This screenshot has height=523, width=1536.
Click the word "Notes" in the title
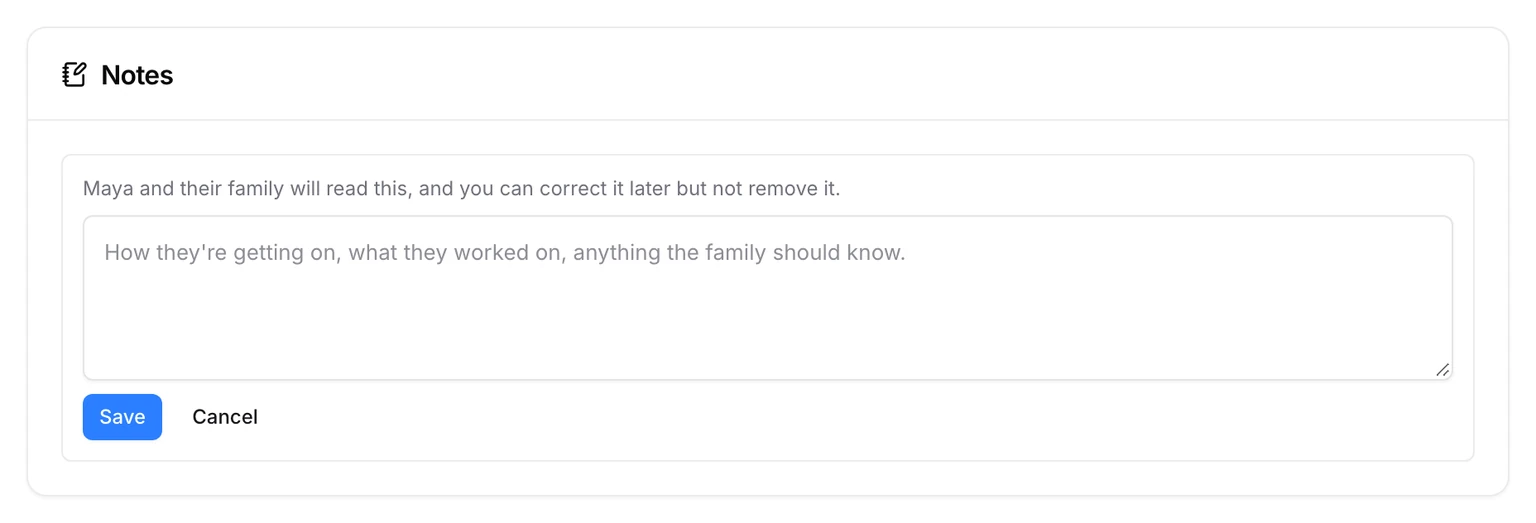[x=137, y=75]
